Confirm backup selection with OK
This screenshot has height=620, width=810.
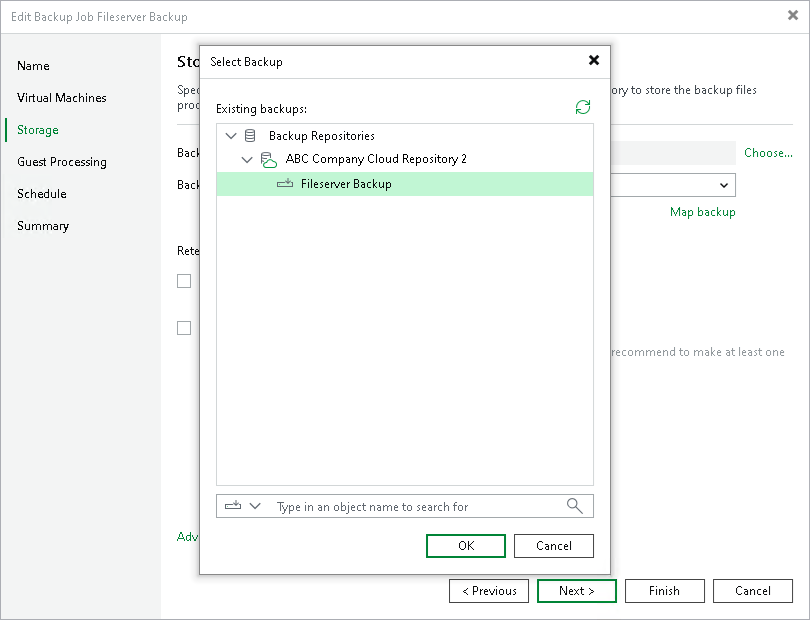click(x=465, y=546)
